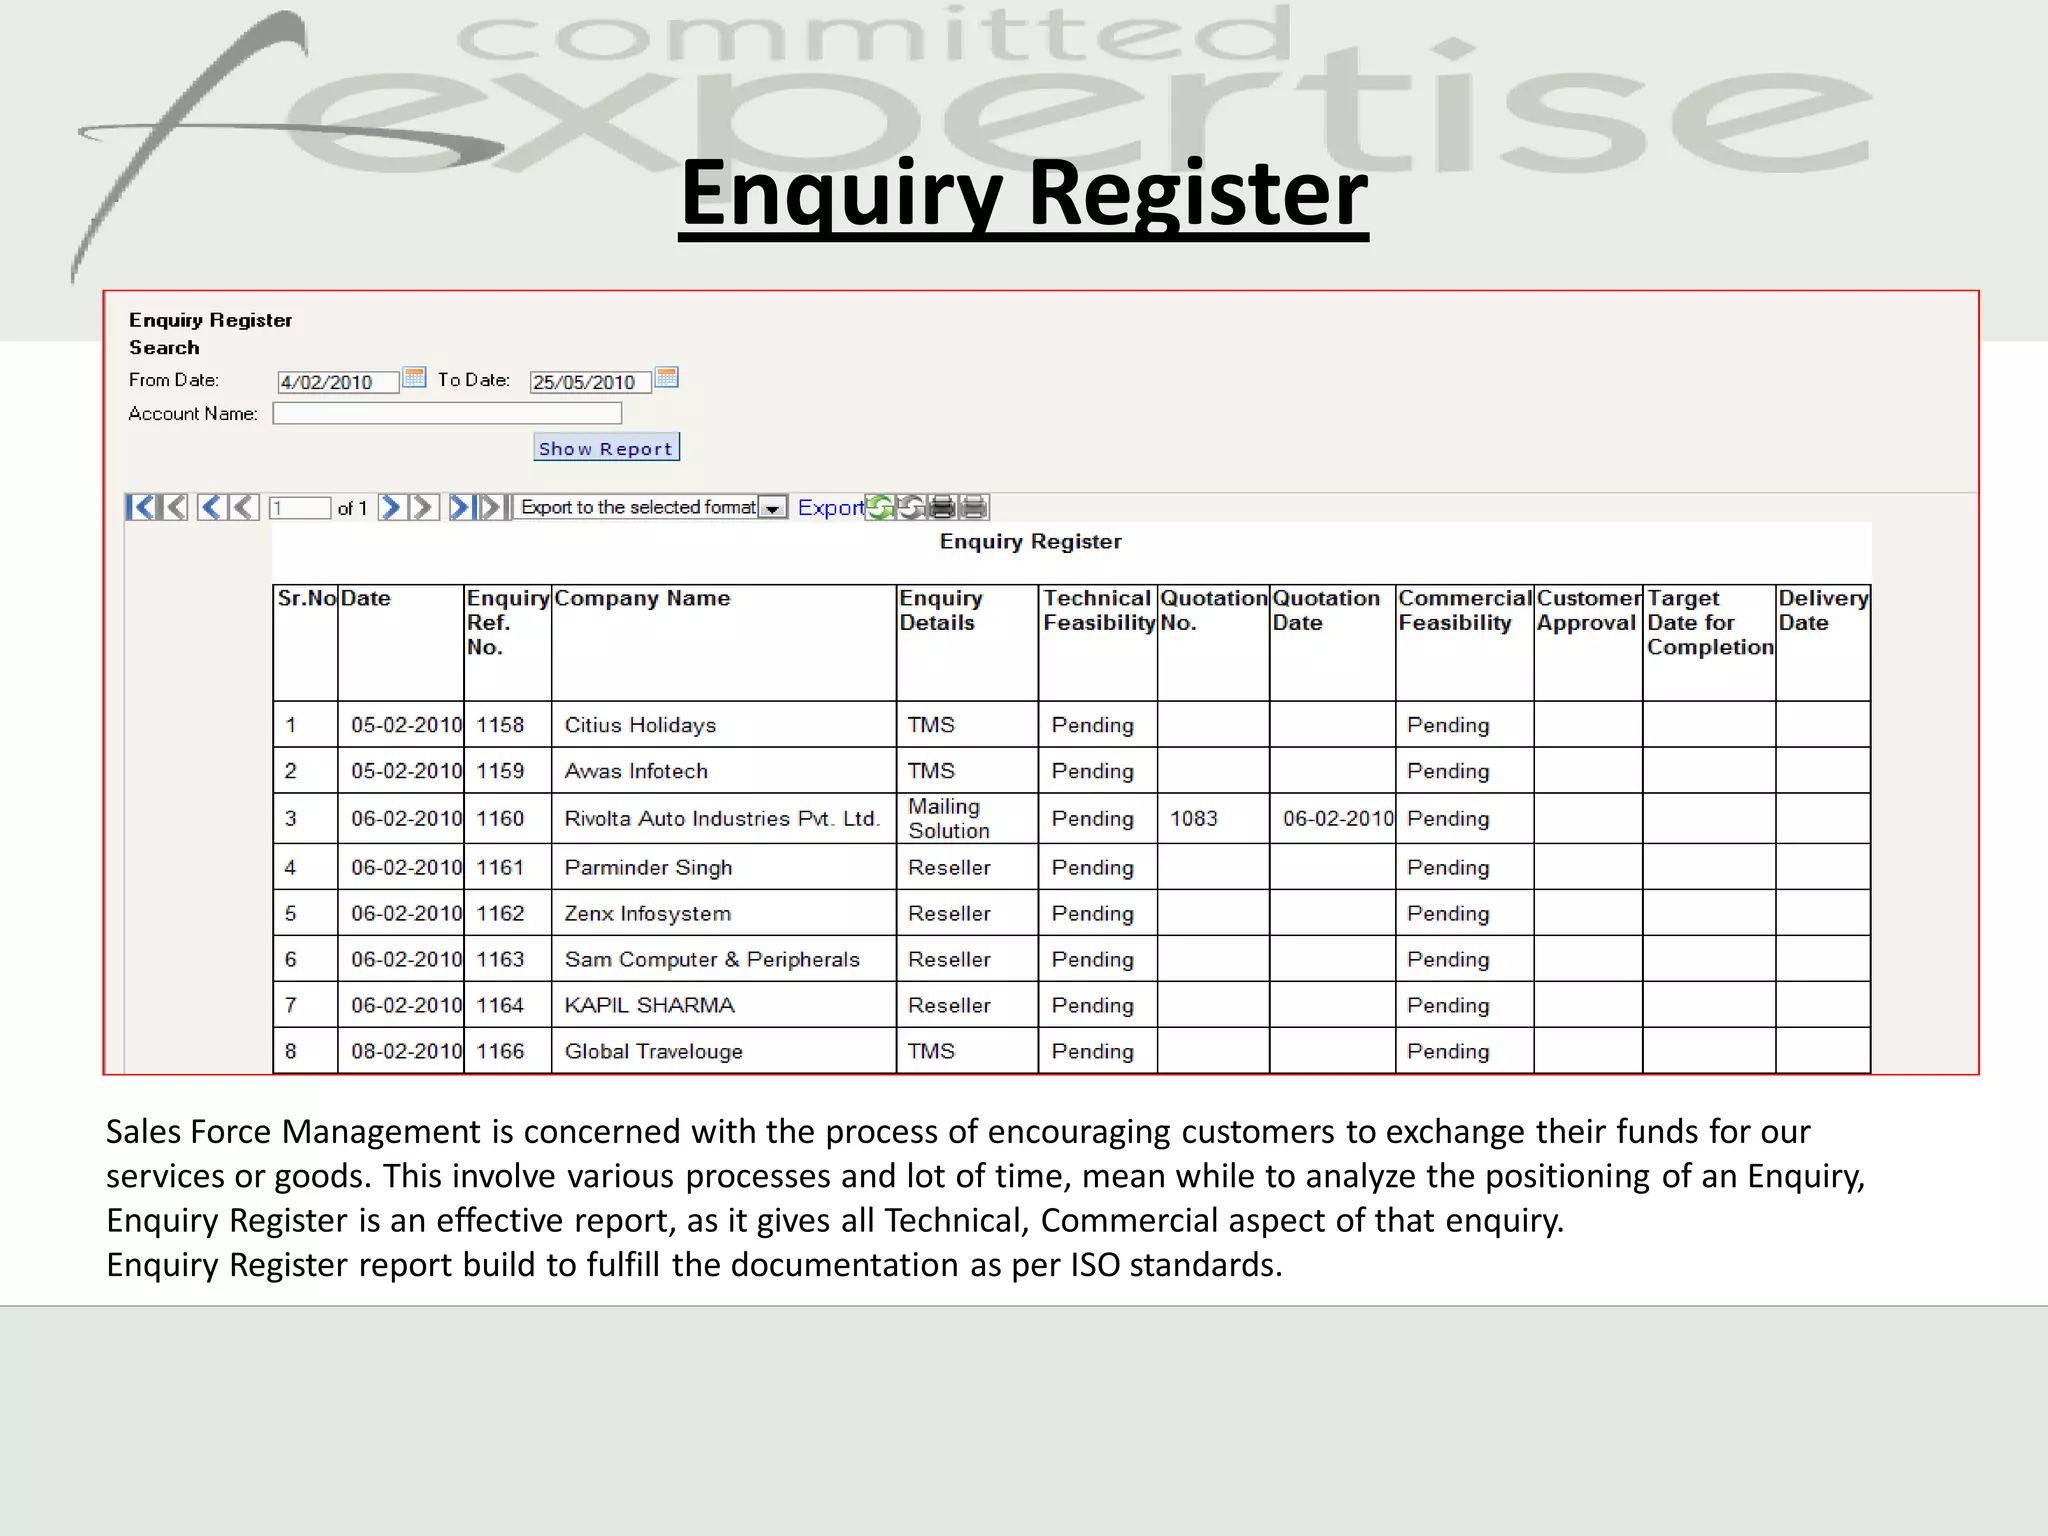Select the Citius Holidays company cell
The width and height of the screenshot is (2048, 1536).
(x=724, y=724)
